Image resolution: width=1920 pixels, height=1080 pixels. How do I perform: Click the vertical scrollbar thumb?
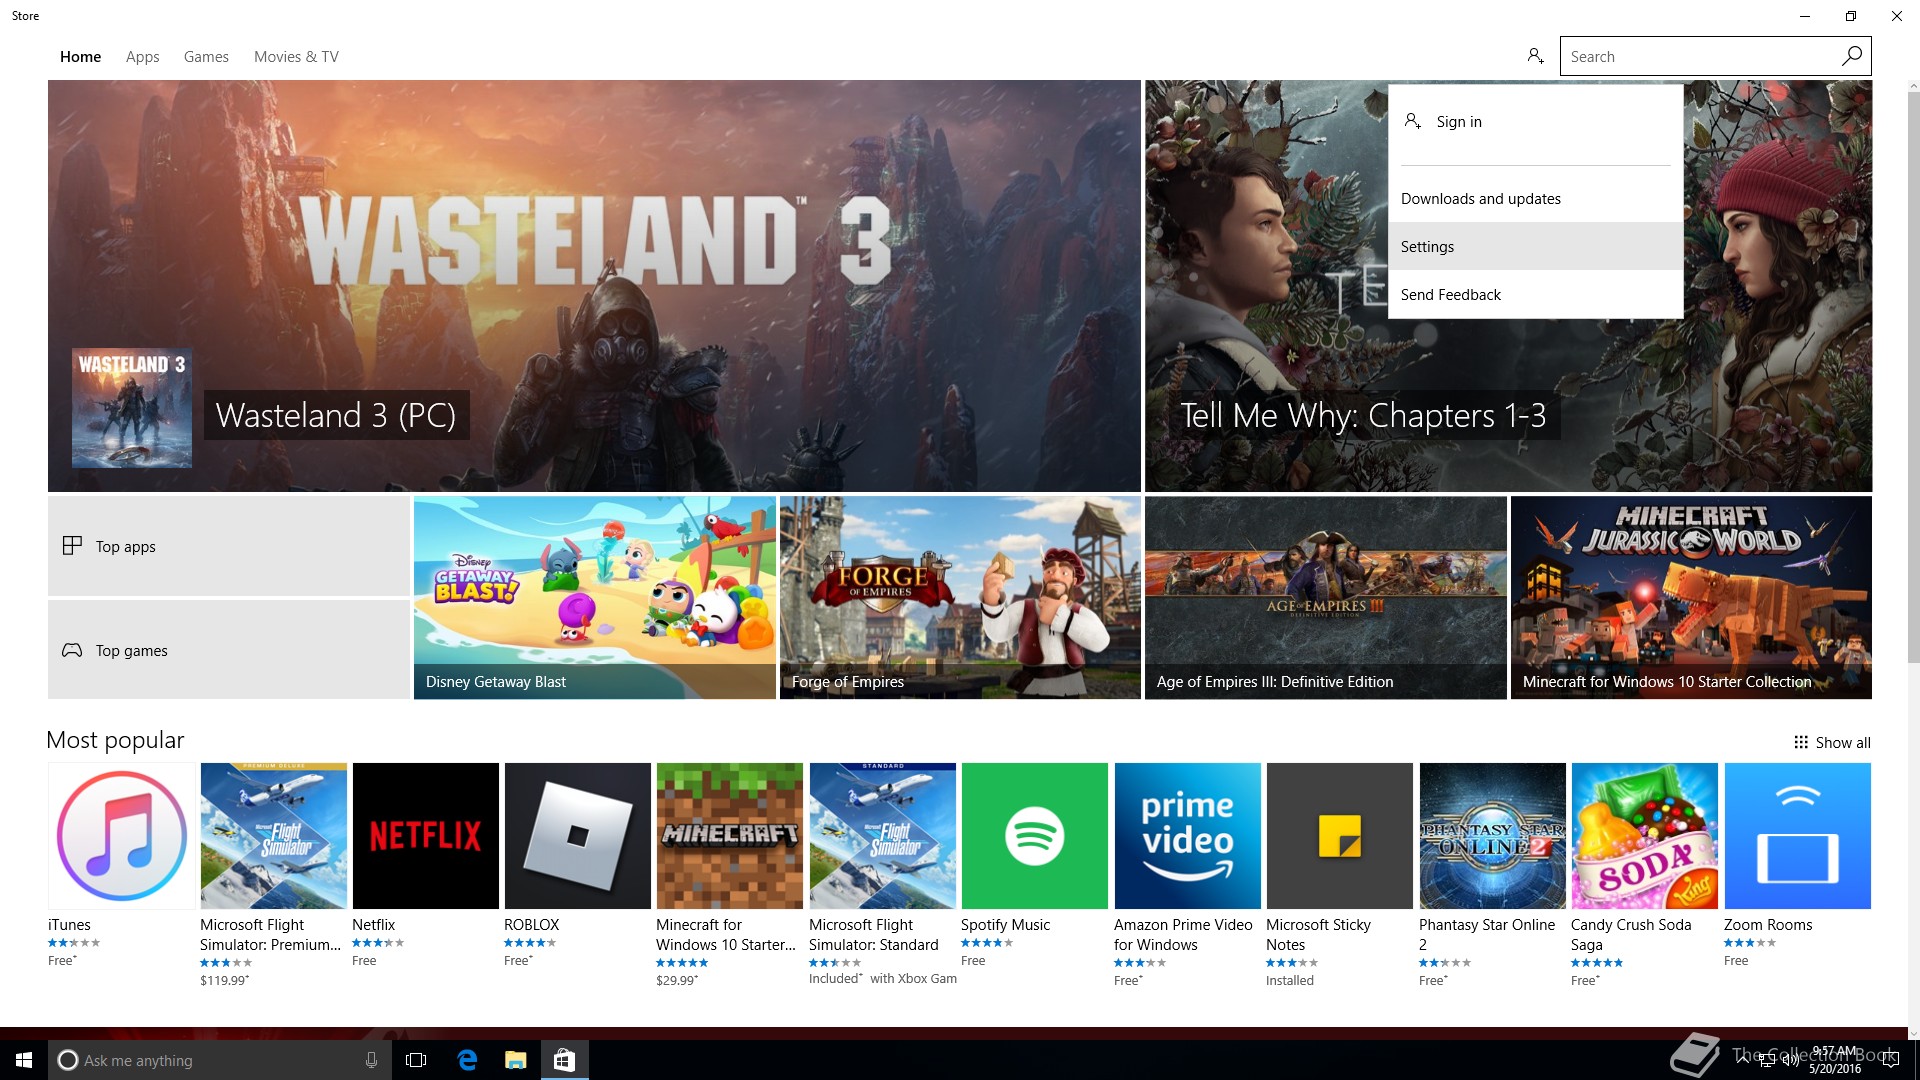click(1913, 378)
